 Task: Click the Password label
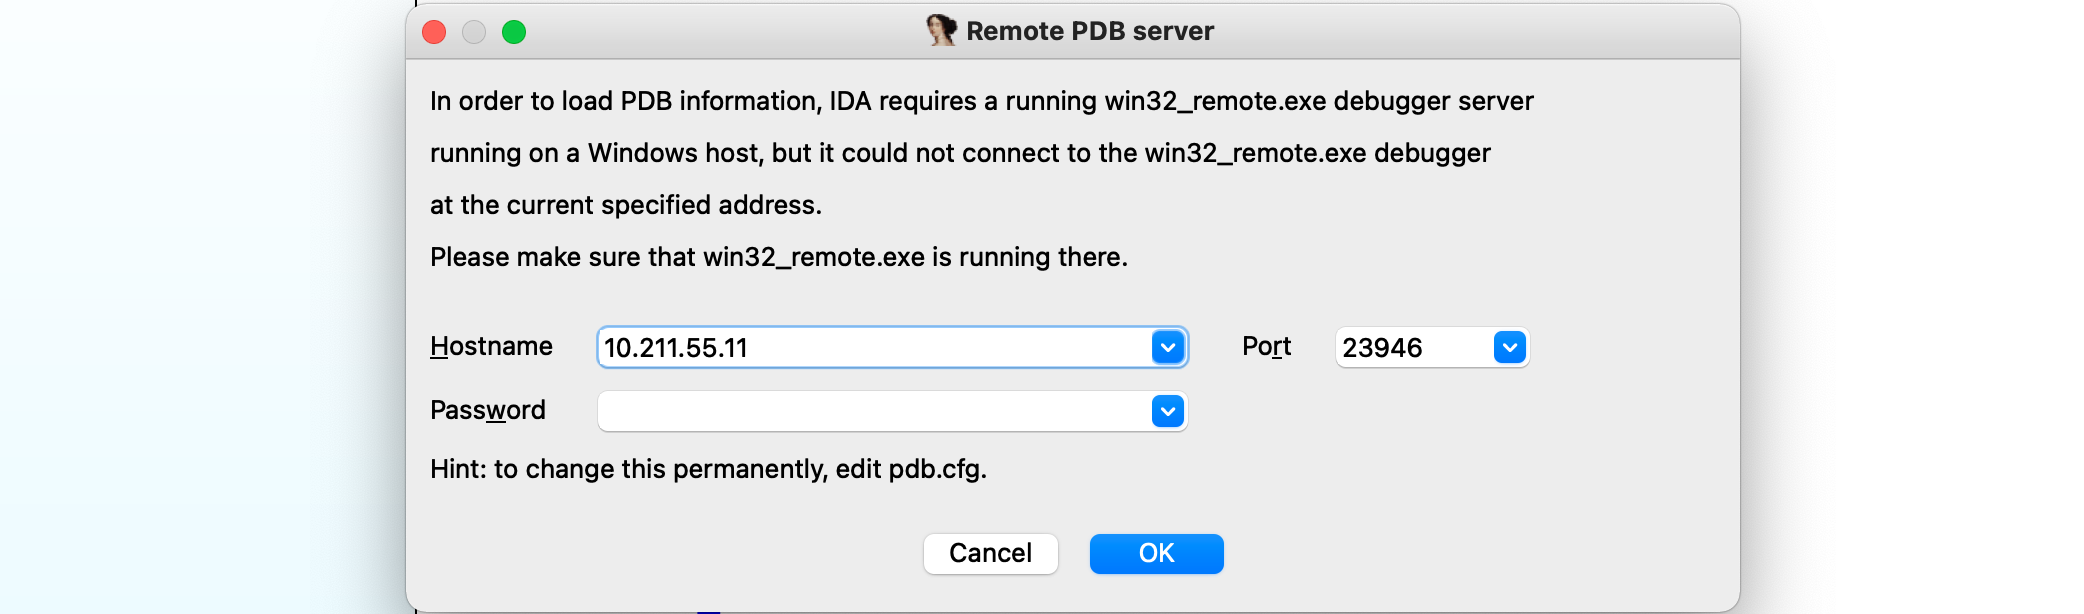(x=487, y=410)
